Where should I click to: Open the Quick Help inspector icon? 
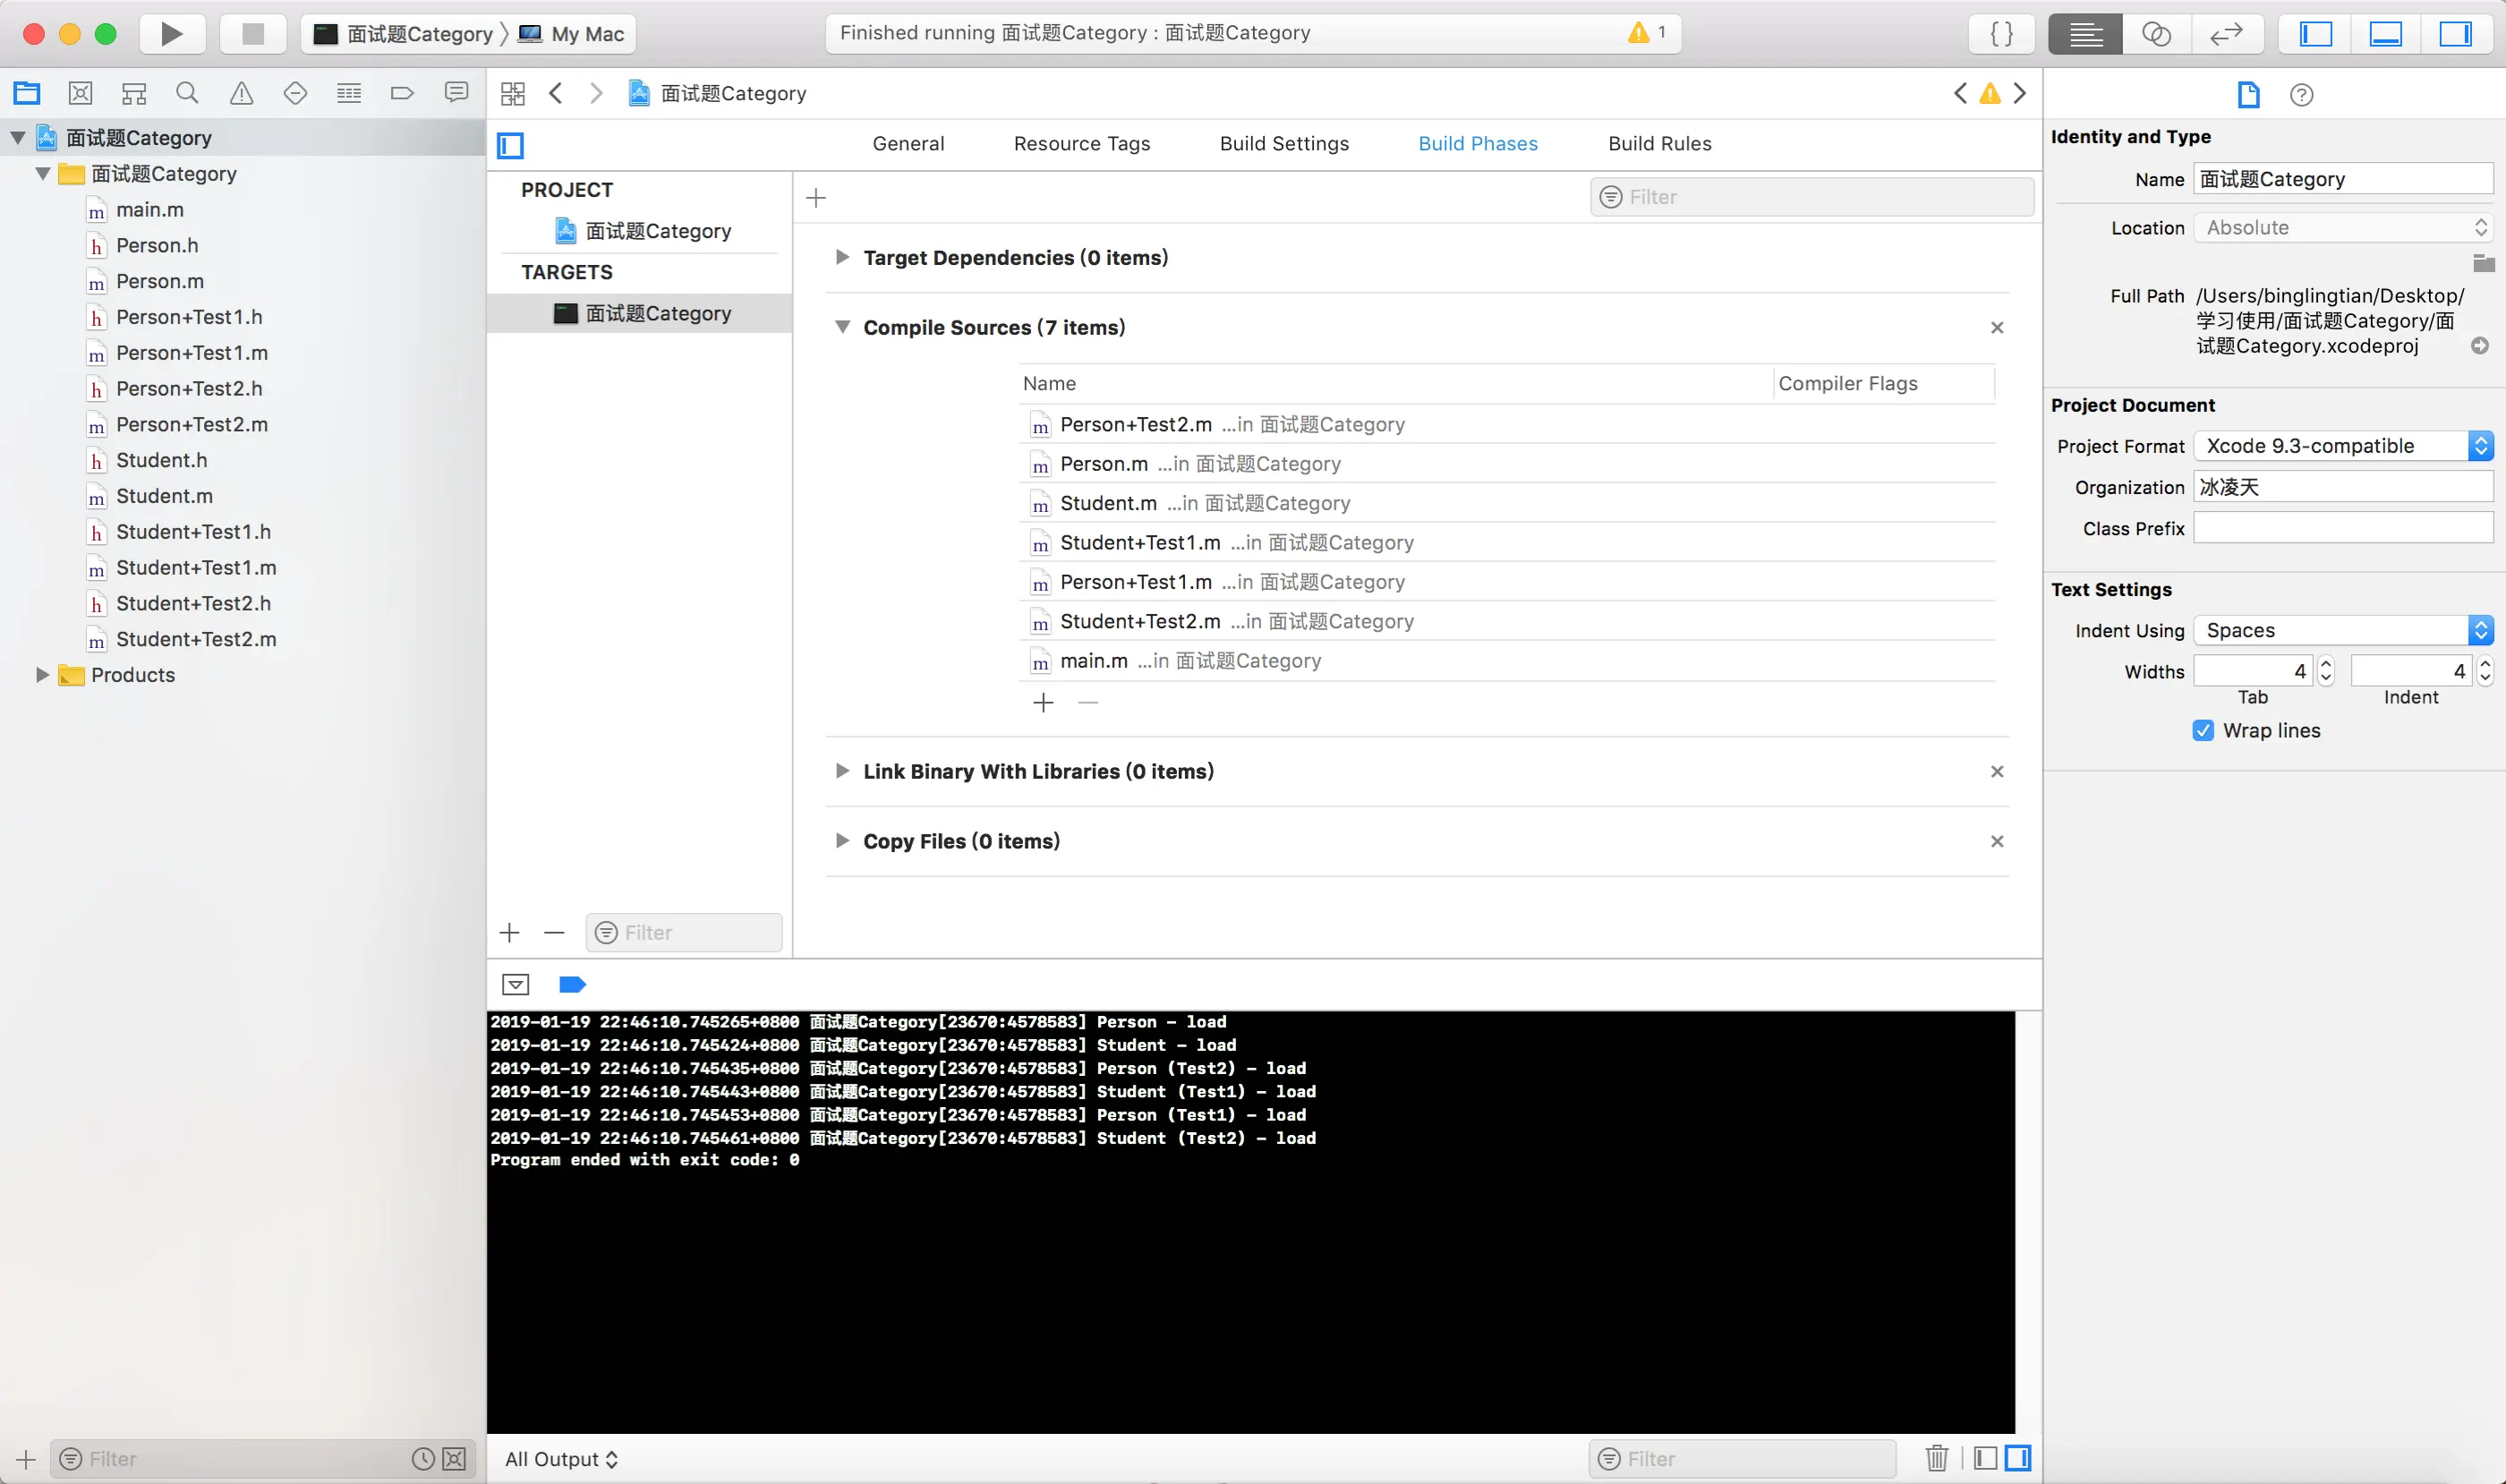pos(2301,95)
